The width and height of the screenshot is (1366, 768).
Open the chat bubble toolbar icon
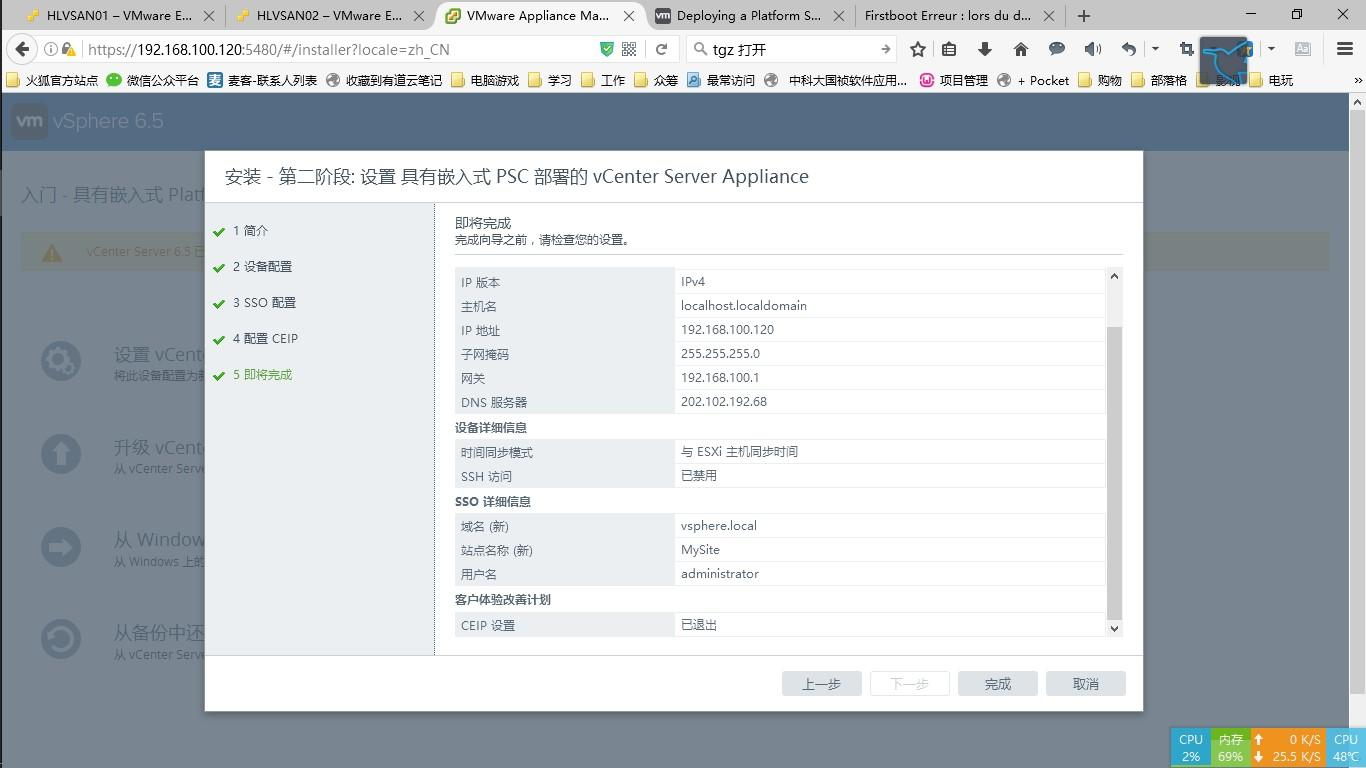coord(1057,49)
